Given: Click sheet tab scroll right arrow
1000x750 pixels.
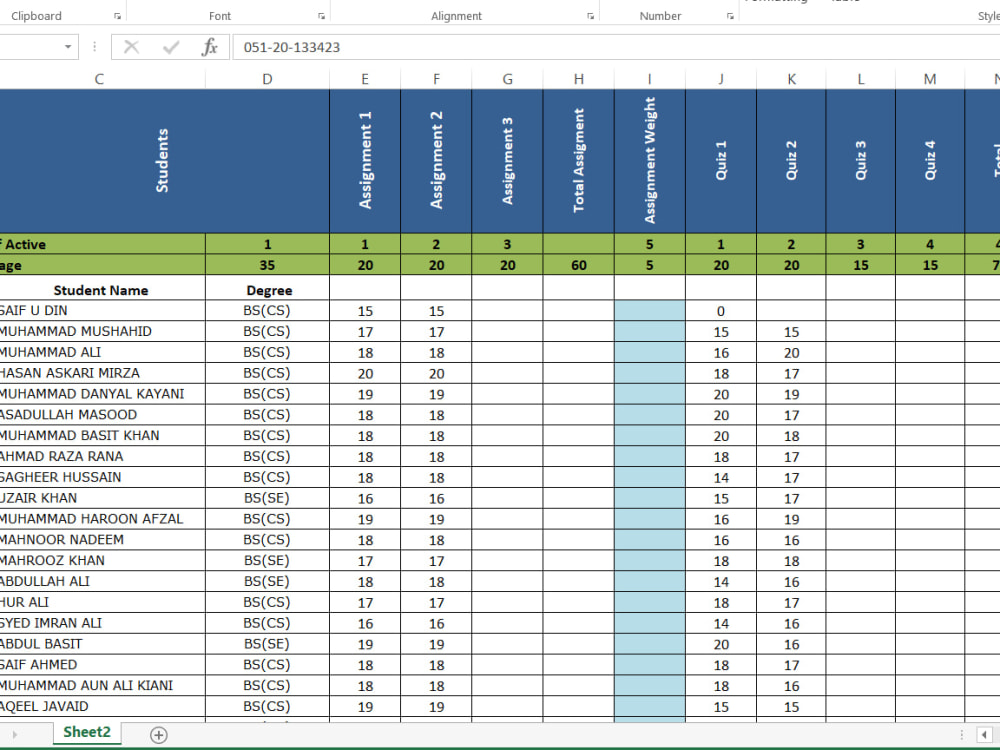Looking at the screenshot, I should [14, 735].
